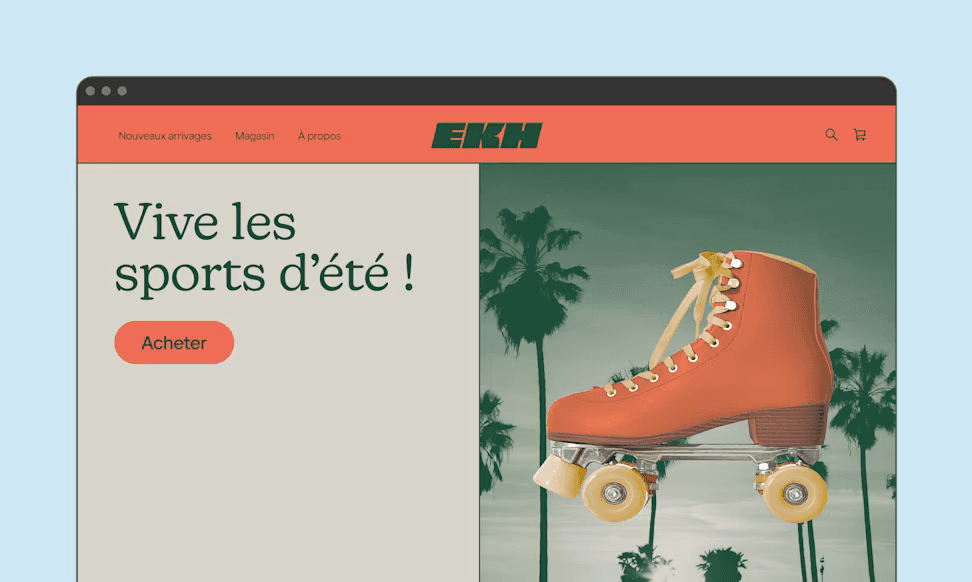972x582 pixels.
Task: Click the front yellow skate wheel
Action: point(615,493)
